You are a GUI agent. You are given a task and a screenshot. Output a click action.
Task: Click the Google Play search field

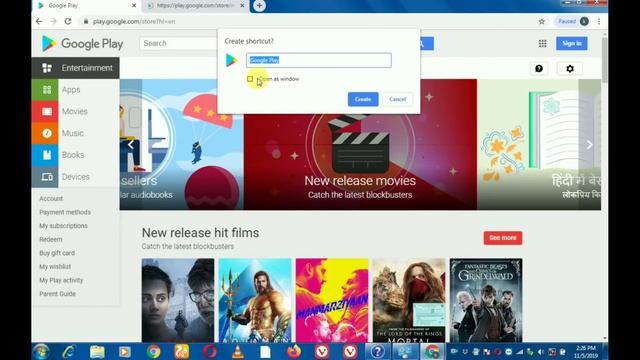(179, 43)
